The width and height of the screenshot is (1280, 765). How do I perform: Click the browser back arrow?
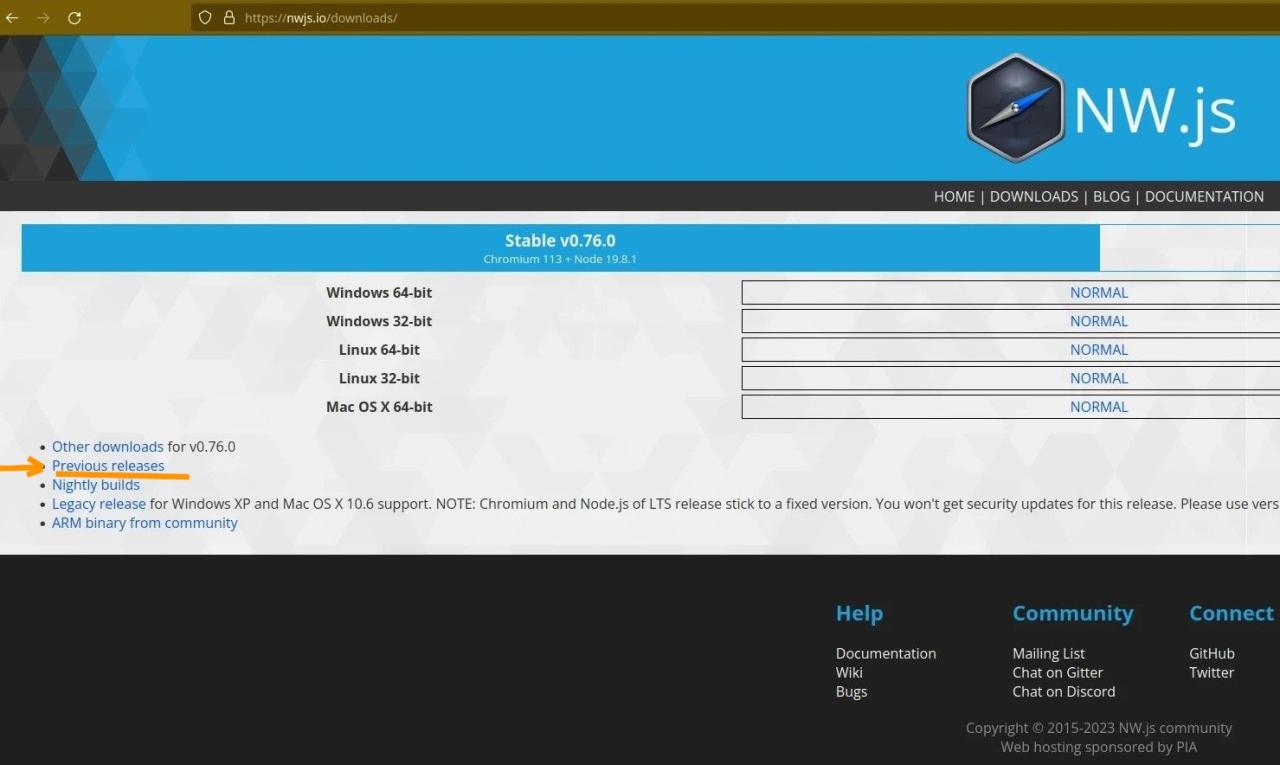tap(12, 18)
